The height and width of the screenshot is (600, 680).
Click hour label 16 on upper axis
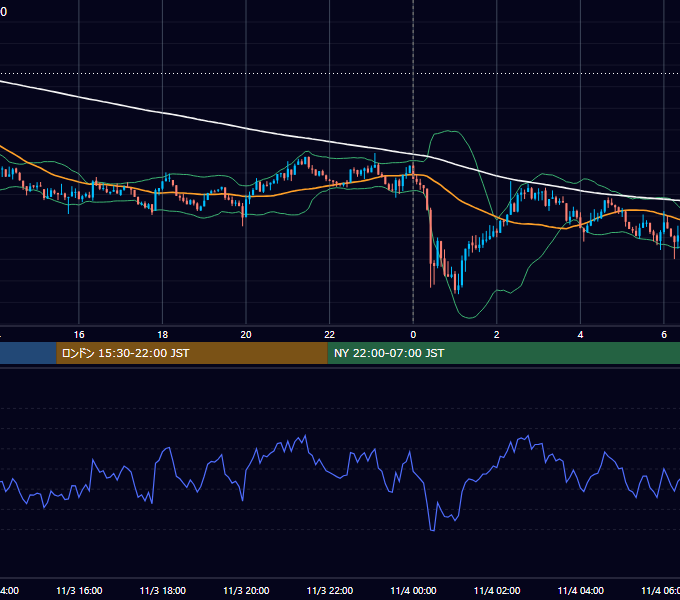79,335
